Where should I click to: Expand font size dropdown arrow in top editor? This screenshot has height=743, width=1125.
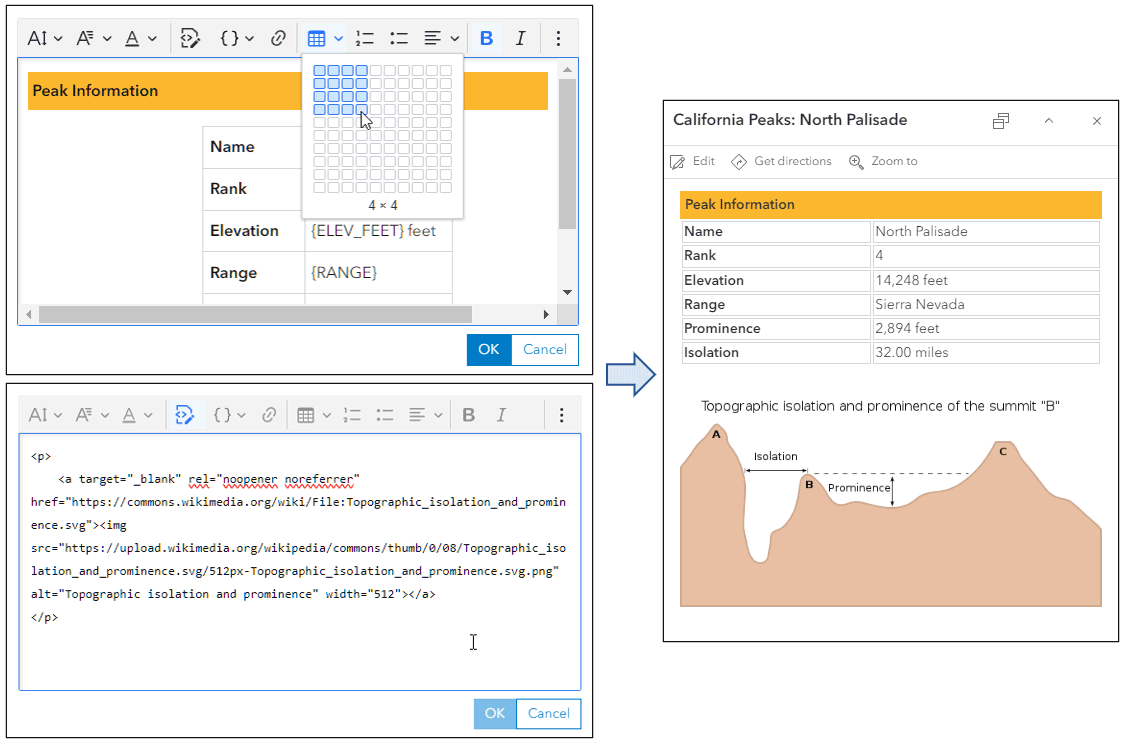point(58,39)
